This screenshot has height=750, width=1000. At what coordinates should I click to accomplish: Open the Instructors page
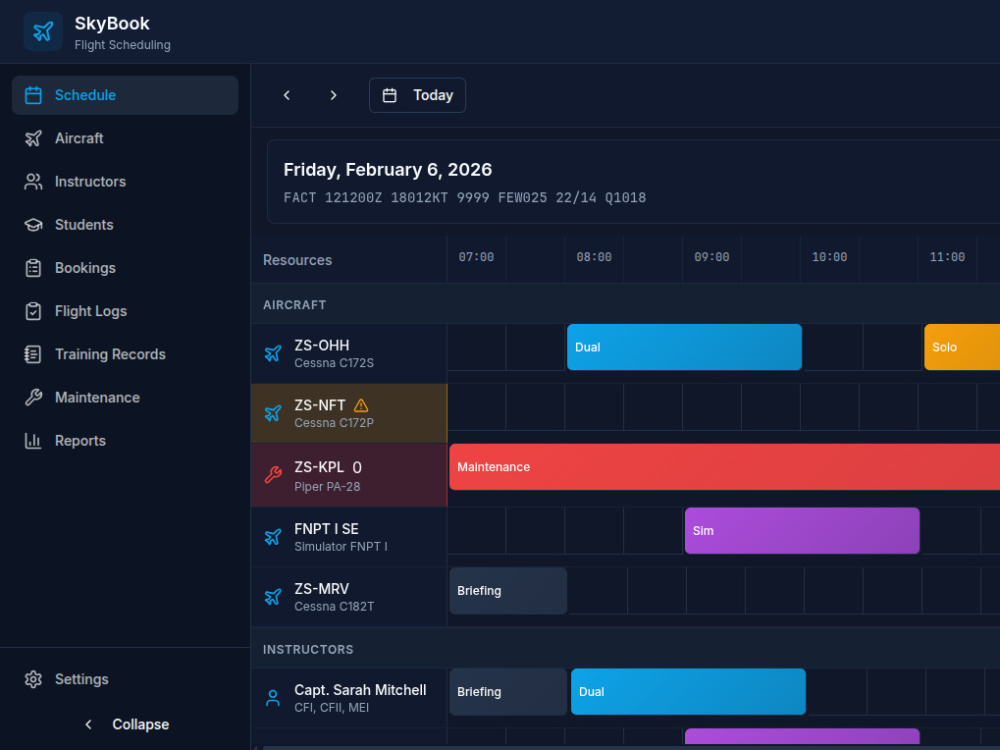[125, 182]
